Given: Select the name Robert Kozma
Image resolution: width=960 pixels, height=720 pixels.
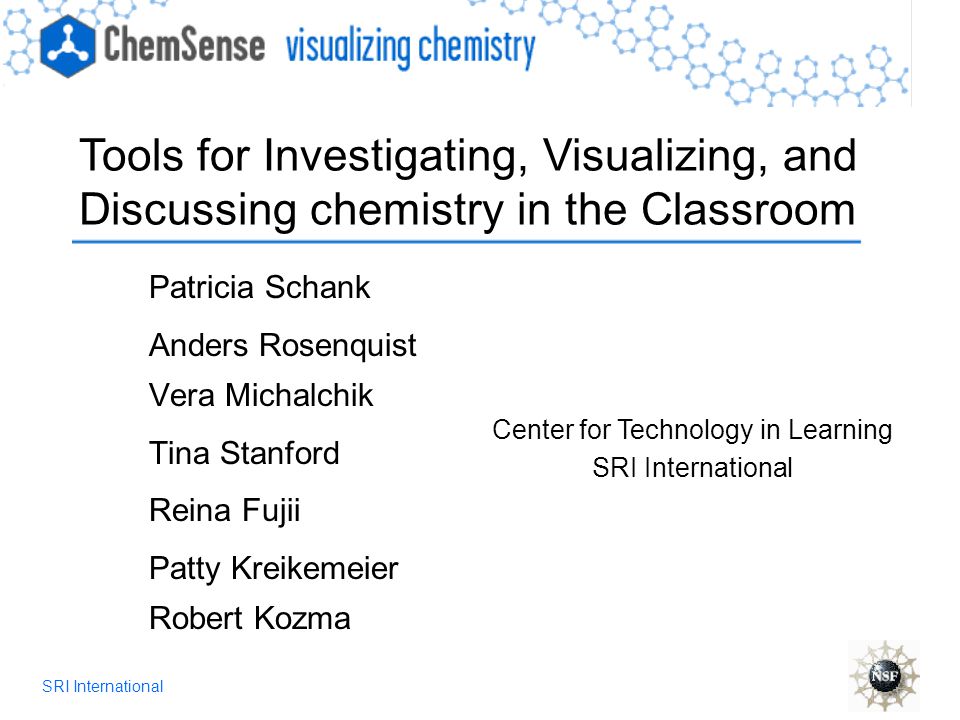Looking at the screenshot, I should (250, 618).
